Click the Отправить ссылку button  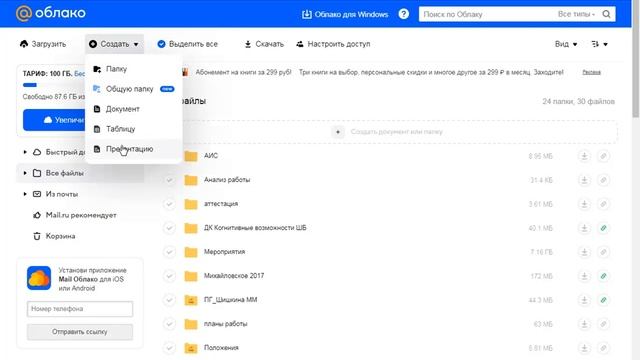point(80,332)
